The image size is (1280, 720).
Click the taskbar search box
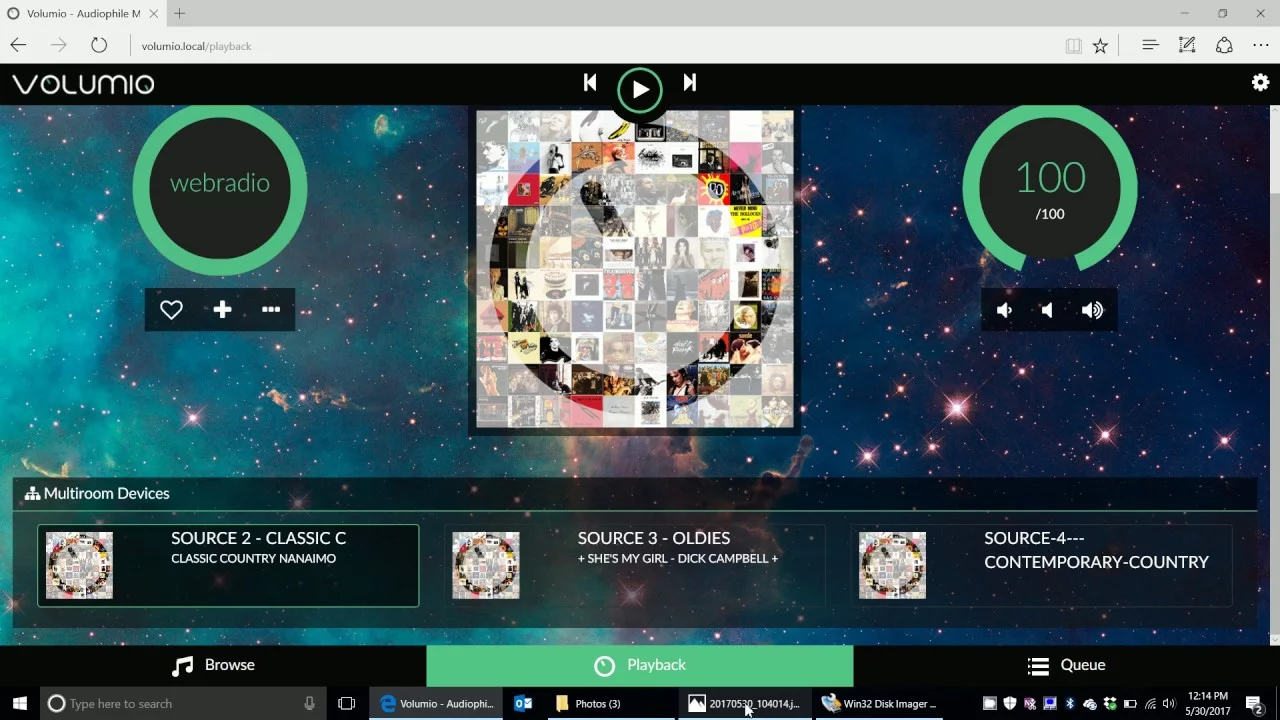point(183,703)
